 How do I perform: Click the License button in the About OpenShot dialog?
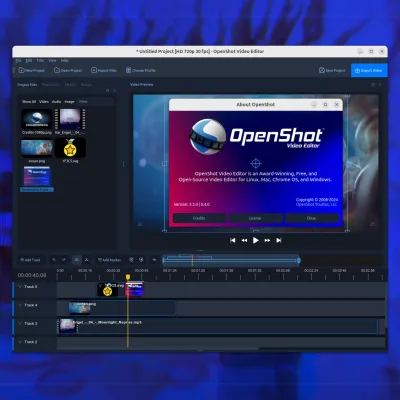[x=255, y=218]
